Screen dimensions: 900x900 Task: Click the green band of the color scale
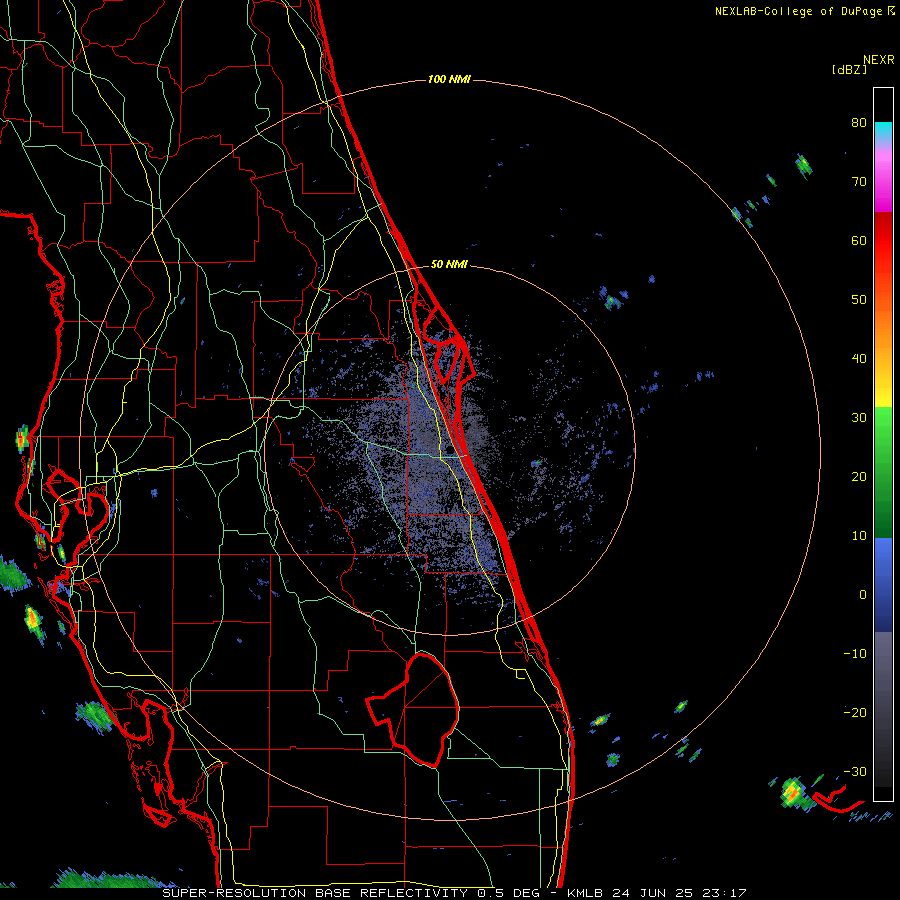[883, 472]
